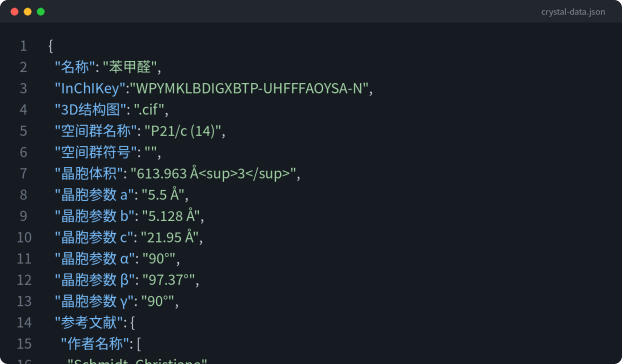622x364 pixels.
Task: Click the opening brace on line 1
Action: click(50, 46)
